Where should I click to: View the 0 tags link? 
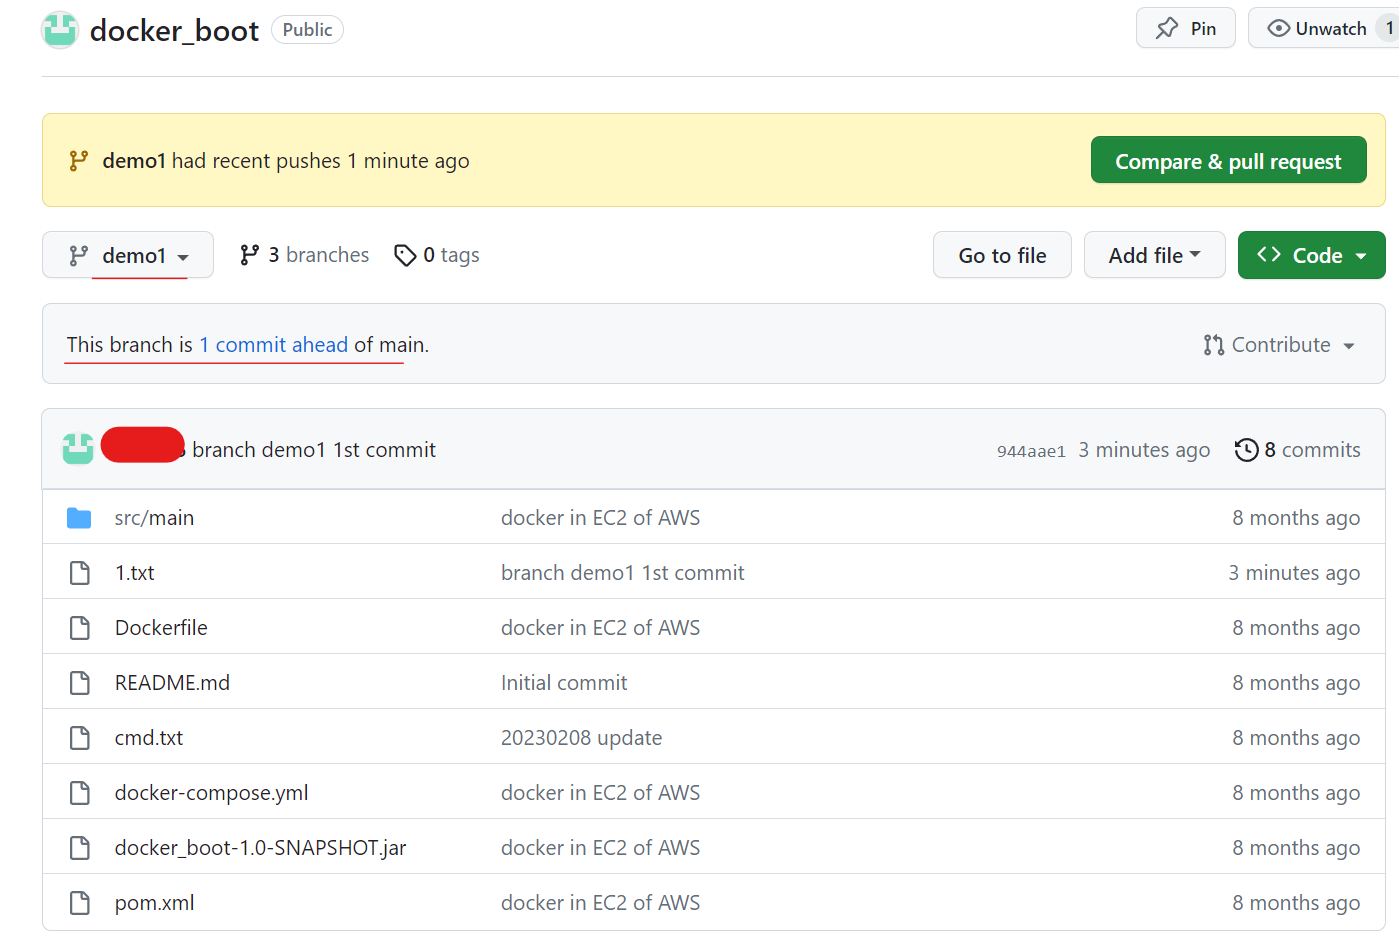(437, 255)
